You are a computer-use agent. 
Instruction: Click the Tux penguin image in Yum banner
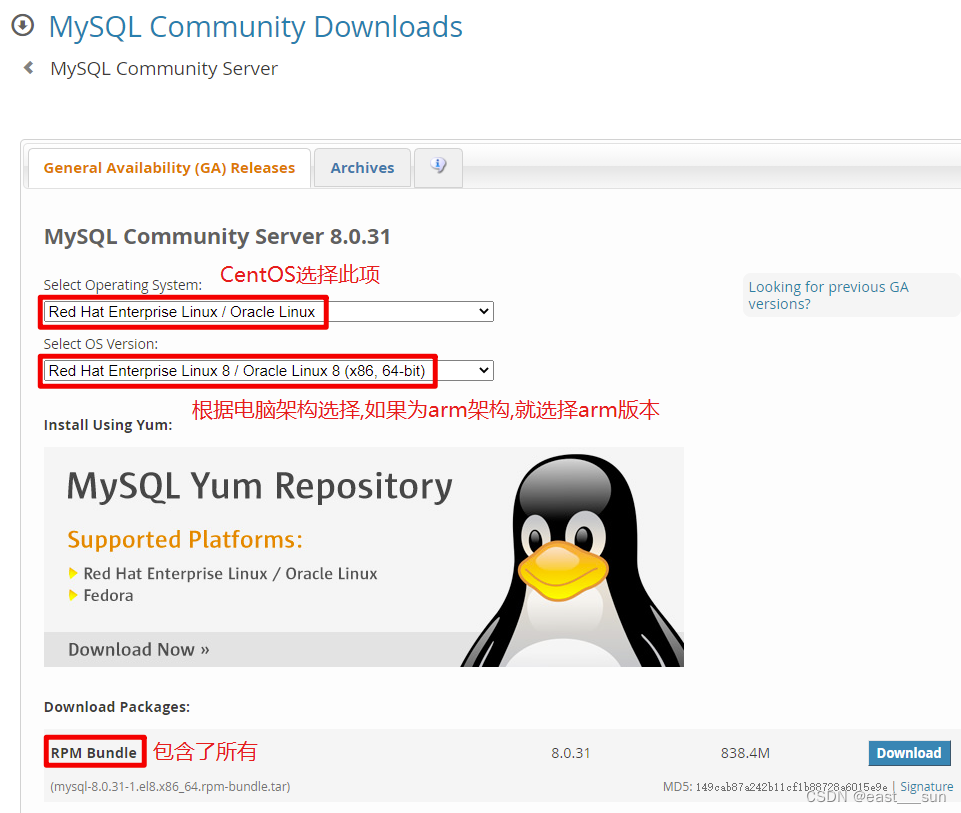pos(574,561)
